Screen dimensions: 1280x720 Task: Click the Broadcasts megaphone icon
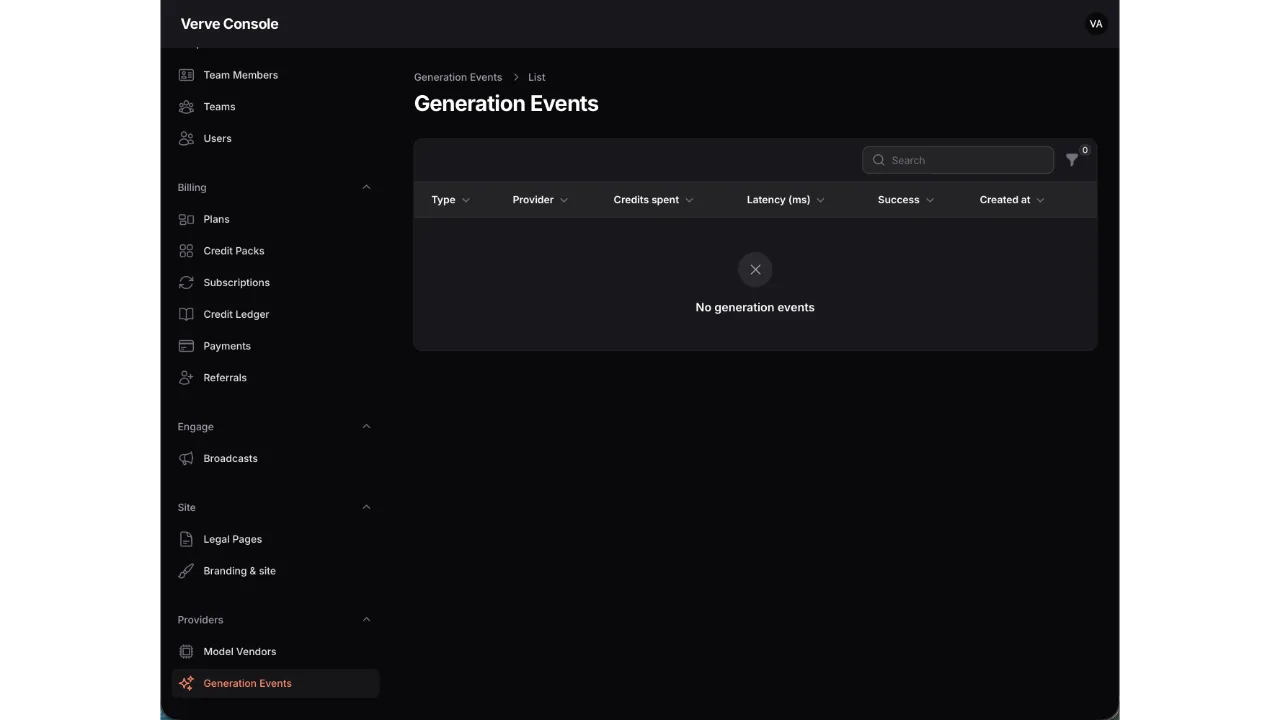tap(186, 458)
